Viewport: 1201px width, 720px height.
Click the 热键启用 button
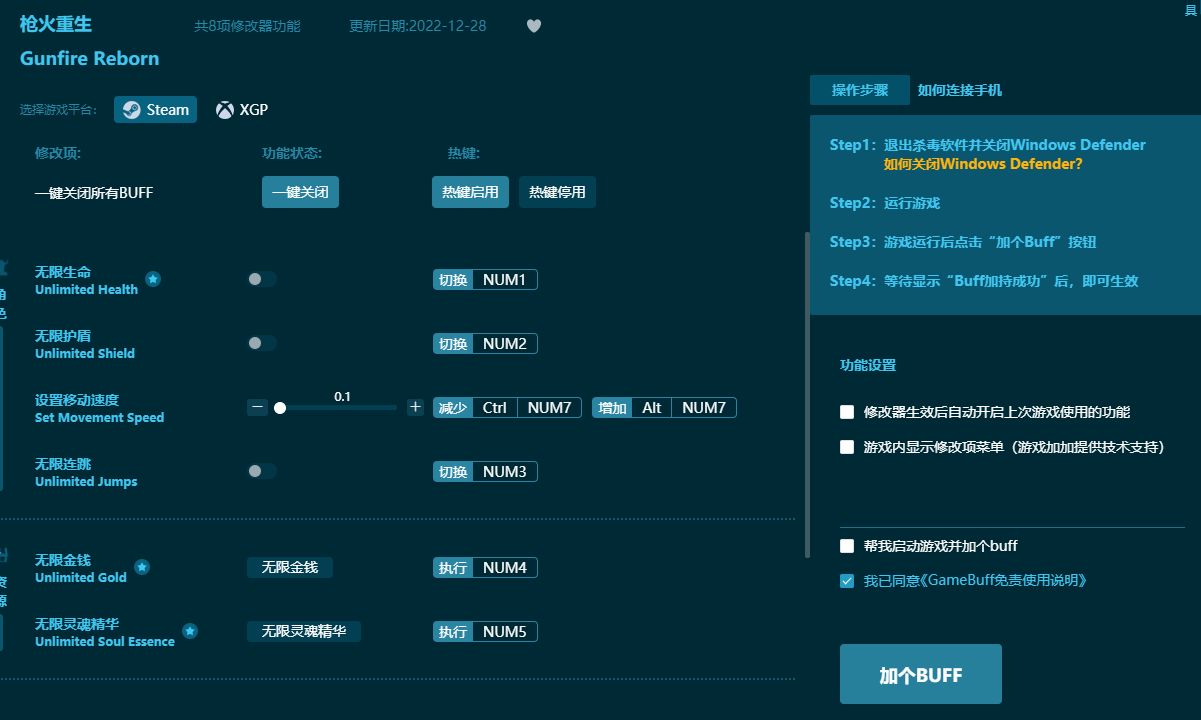[470, 192]
